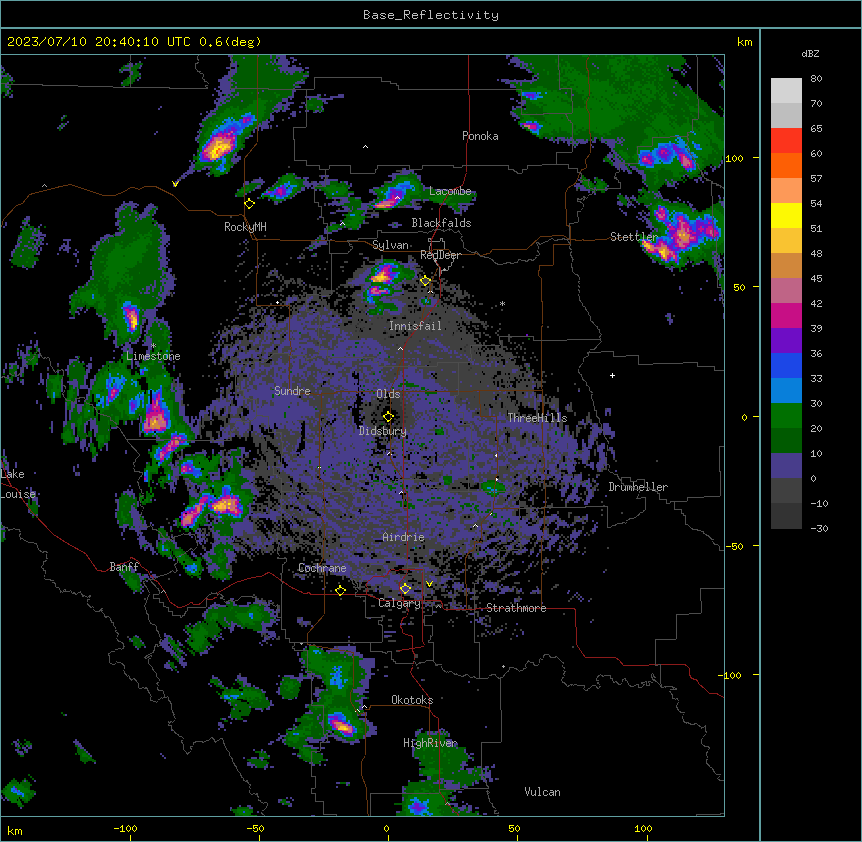Image resolution: width=862 pixels, height=842 pixels.
Task: Click the Ponoka city label
Action: (480, 136)
